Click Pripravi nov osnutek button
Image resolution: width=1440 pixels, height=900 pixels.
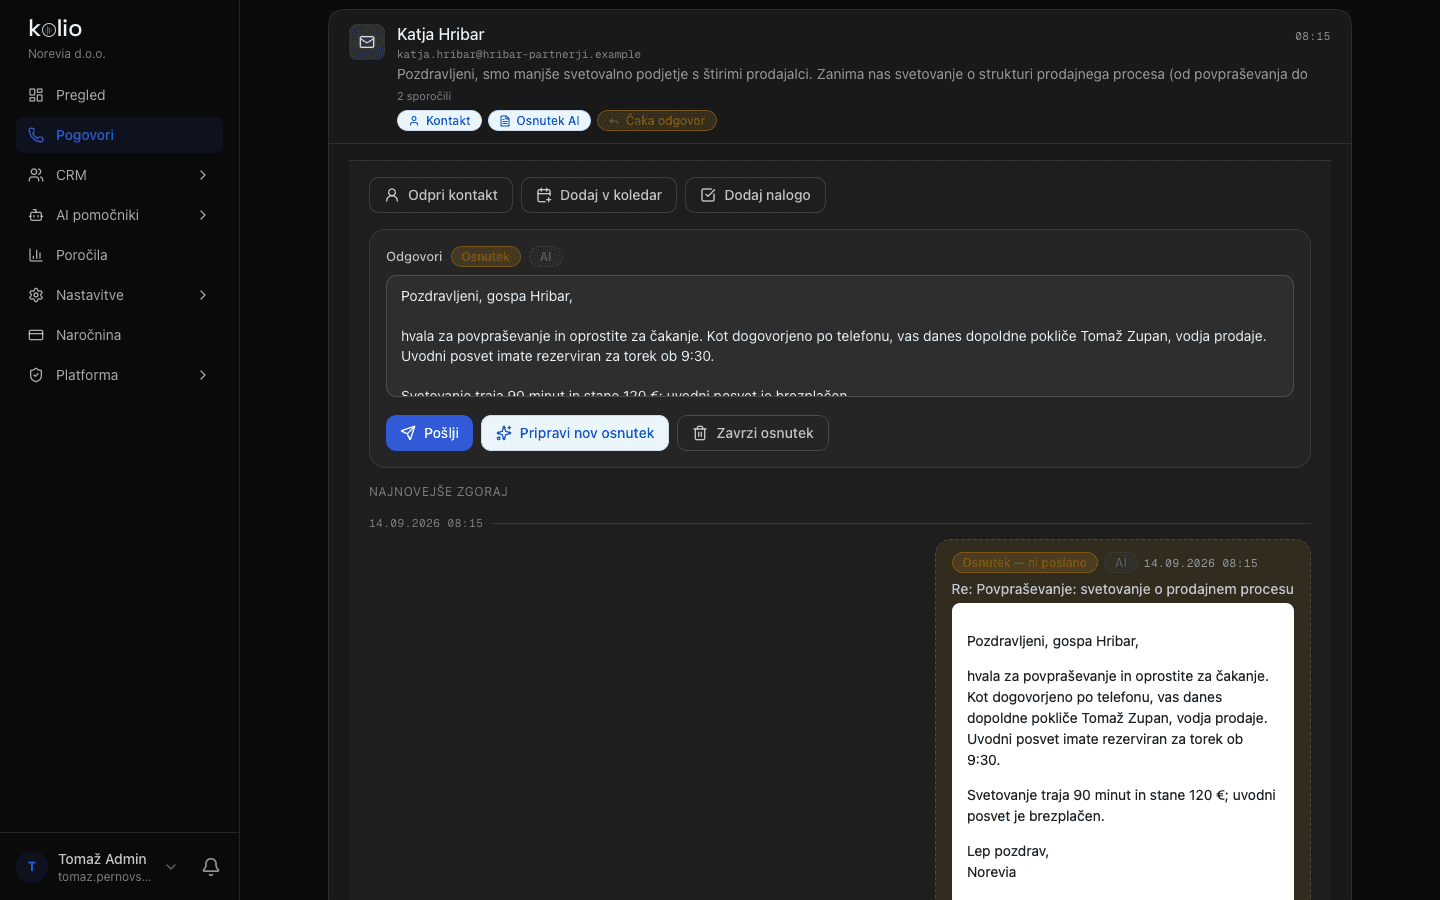click(x=575, y=433)
